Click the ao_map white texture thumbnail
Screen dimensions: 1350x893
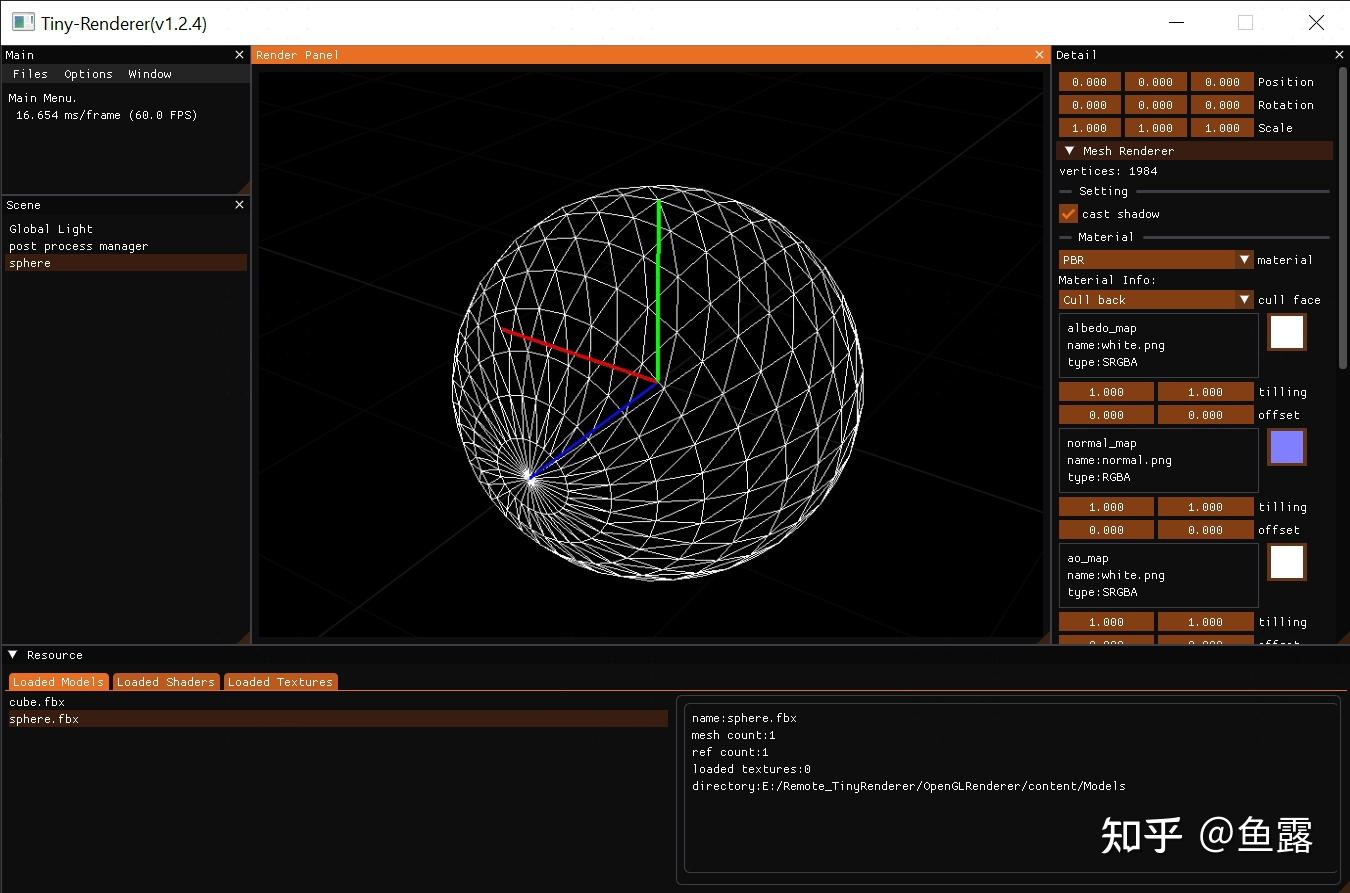(1286, 562)
